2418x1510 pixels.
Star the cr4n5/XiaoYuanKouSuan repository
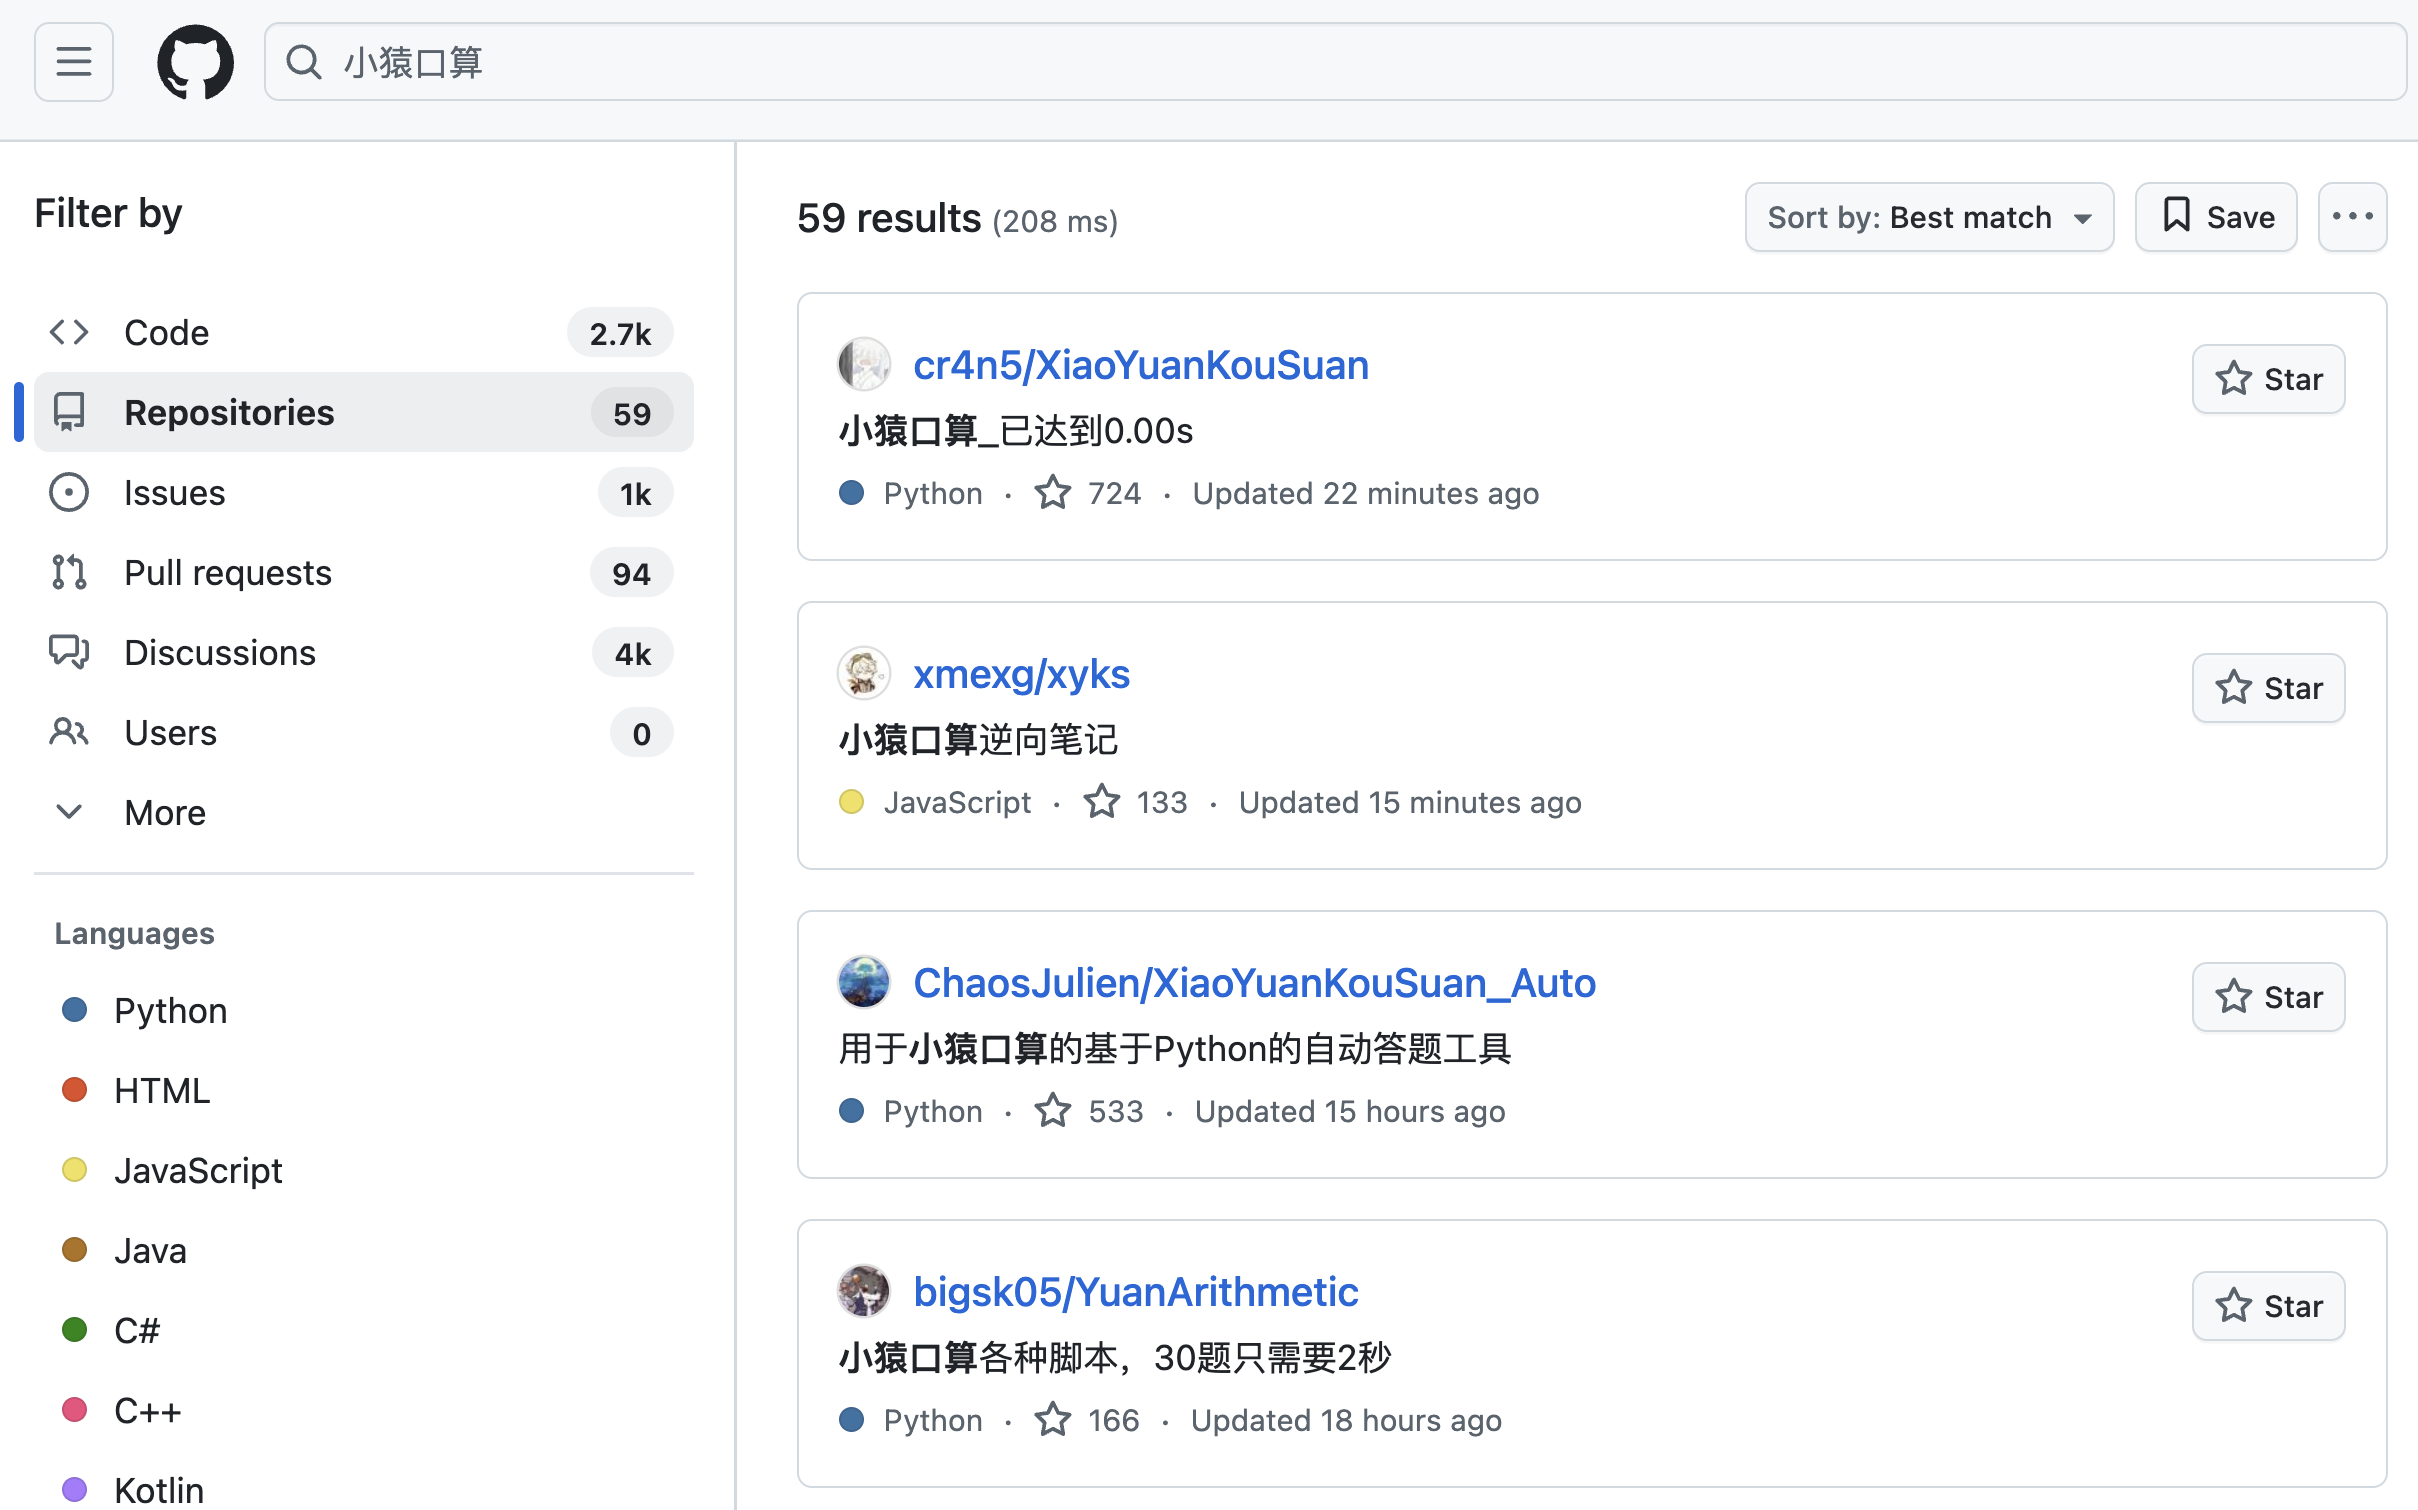(2268, 379)
